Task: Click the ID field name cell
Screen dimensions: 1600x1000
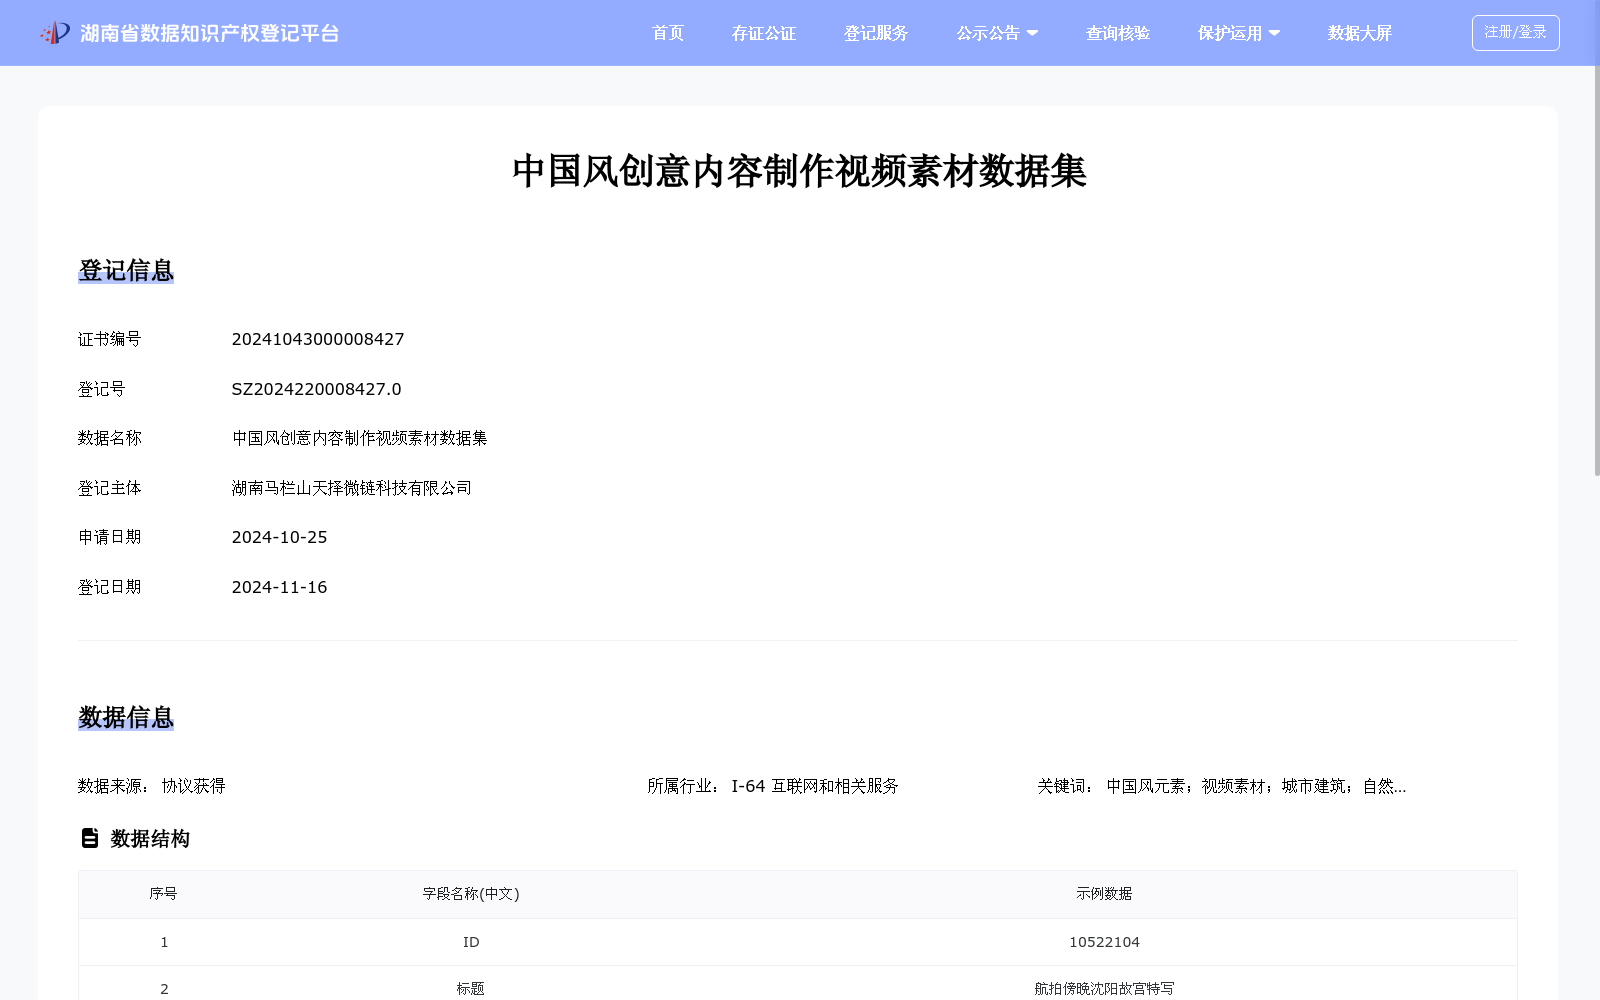Action: (471, 942)
